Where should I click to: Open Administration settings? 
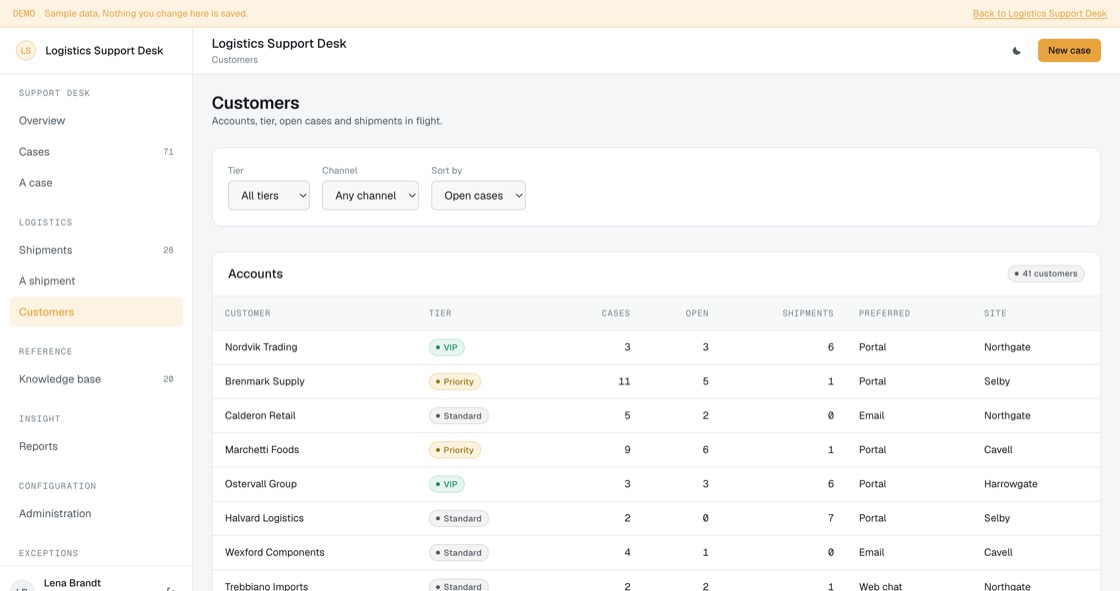tap(96, 514)
